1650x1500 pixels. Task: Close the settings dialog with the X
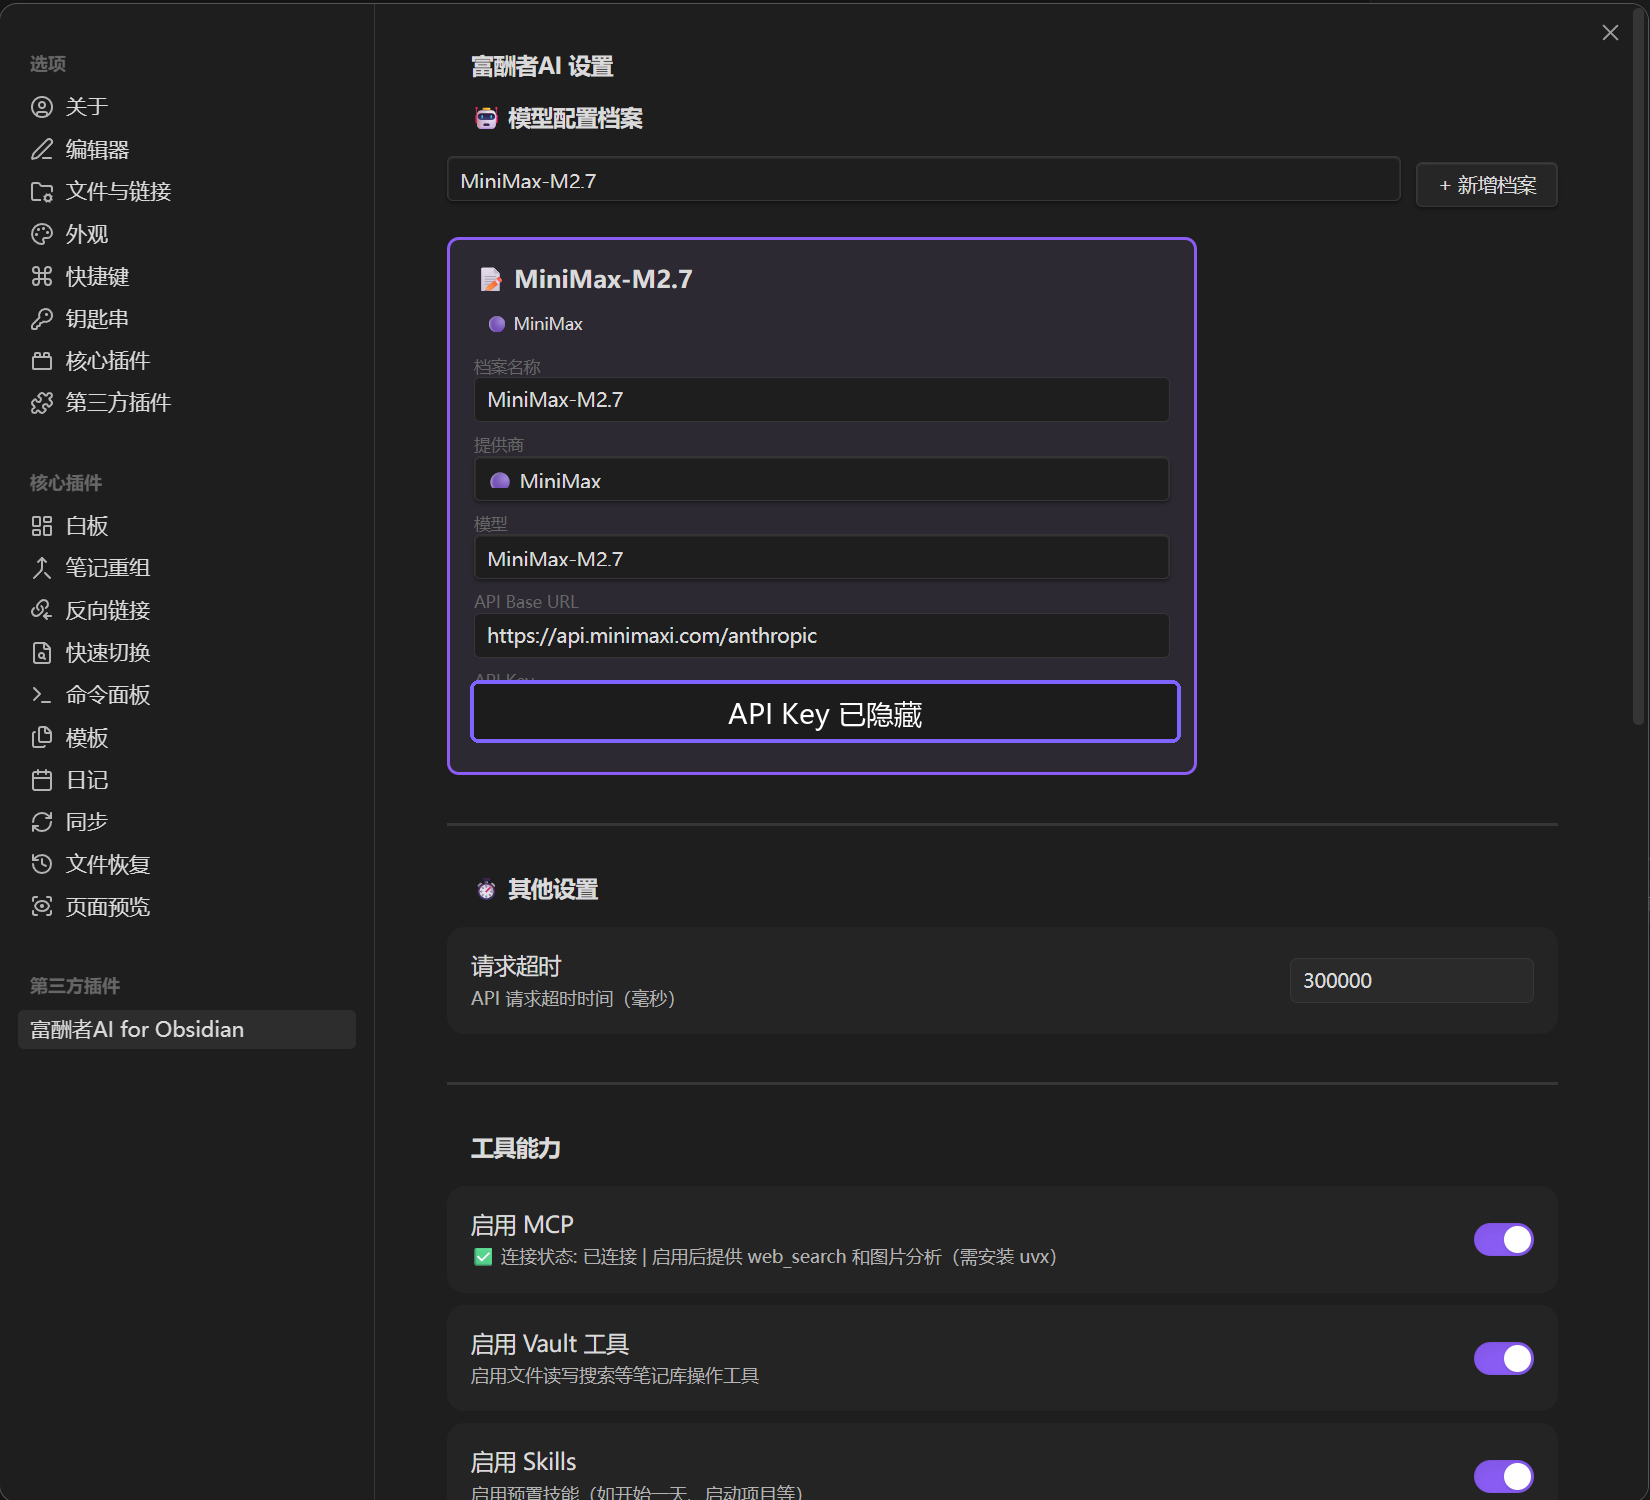click(1610, 33)
